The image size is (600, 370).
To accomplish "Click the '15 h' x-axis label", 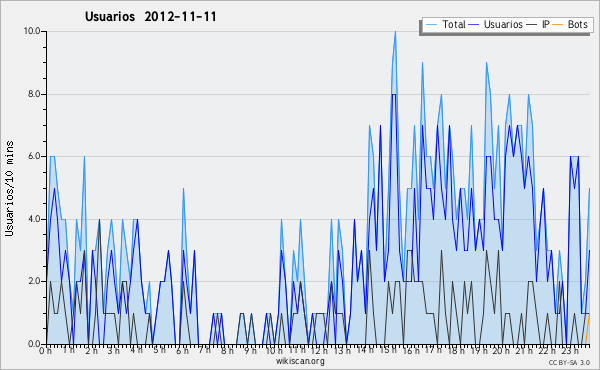I will point(388,350).
